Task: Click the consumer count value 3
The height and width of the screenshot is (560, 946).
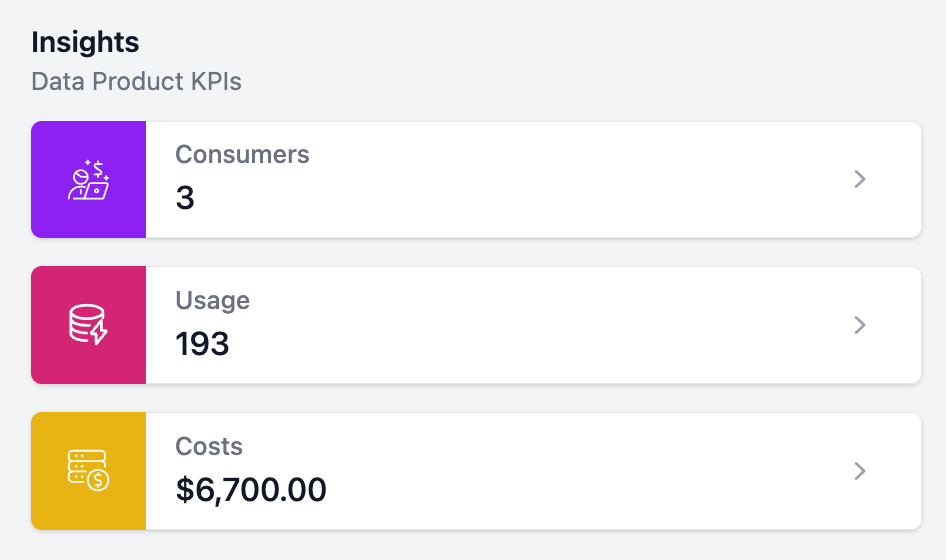Action: 185,198
